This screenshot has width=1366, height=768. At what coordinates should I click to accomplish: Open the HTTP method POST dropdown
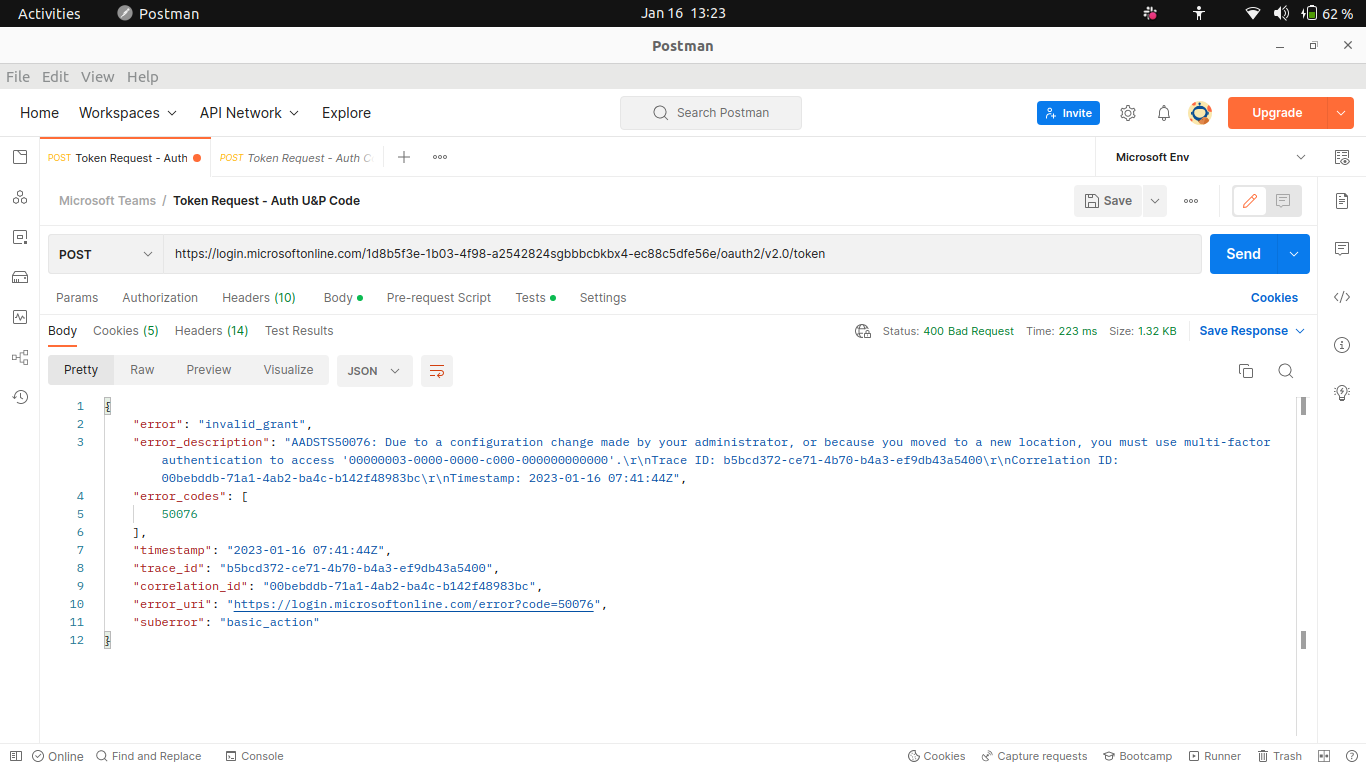pyautogui.click(x=106, y=254)
